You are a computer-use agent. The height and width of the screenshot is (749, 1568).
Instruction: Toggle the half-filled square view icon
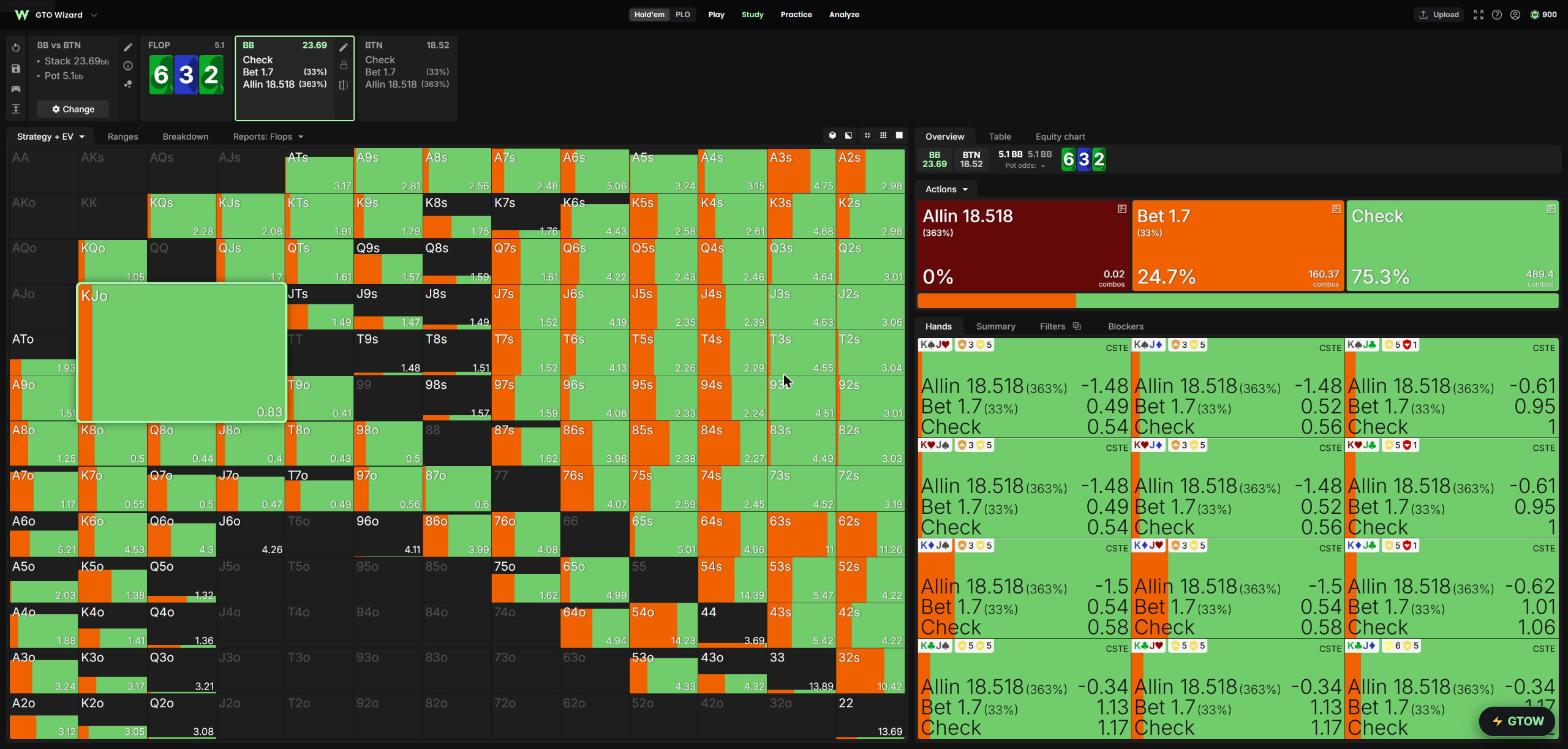[849, 136]
